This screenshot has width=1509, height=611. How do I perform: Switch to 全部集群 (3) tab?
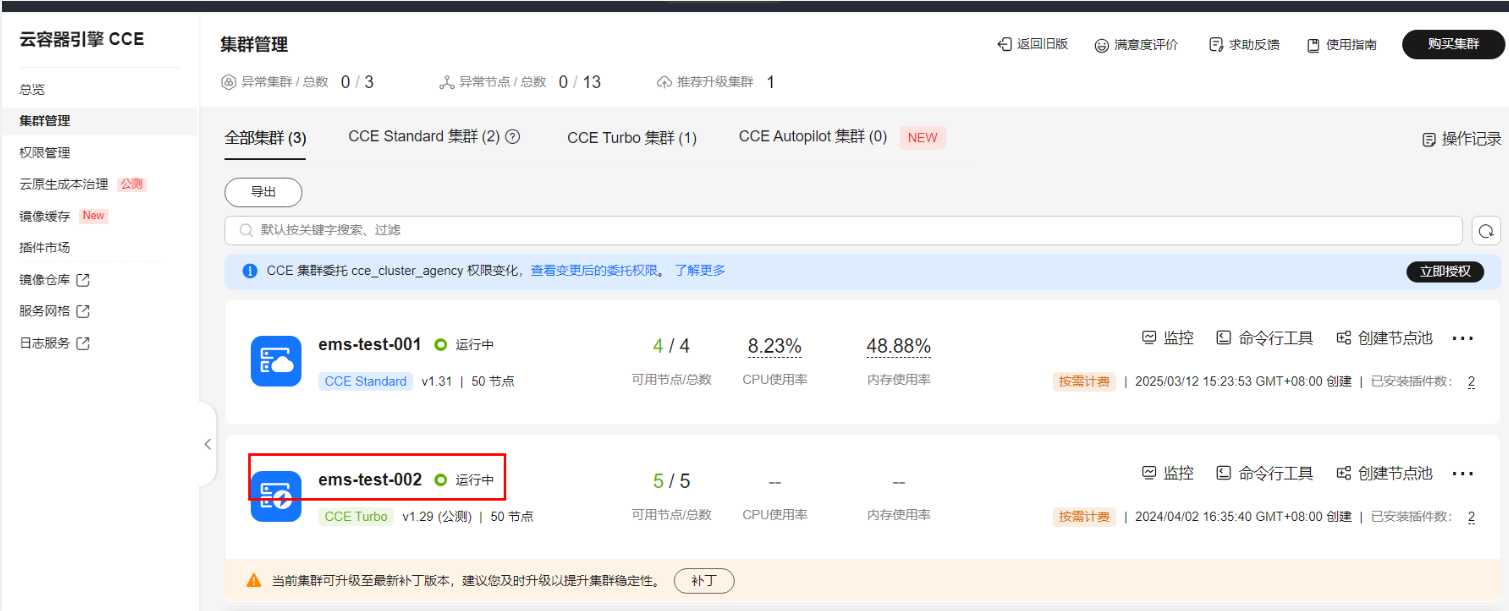[265, 138]
